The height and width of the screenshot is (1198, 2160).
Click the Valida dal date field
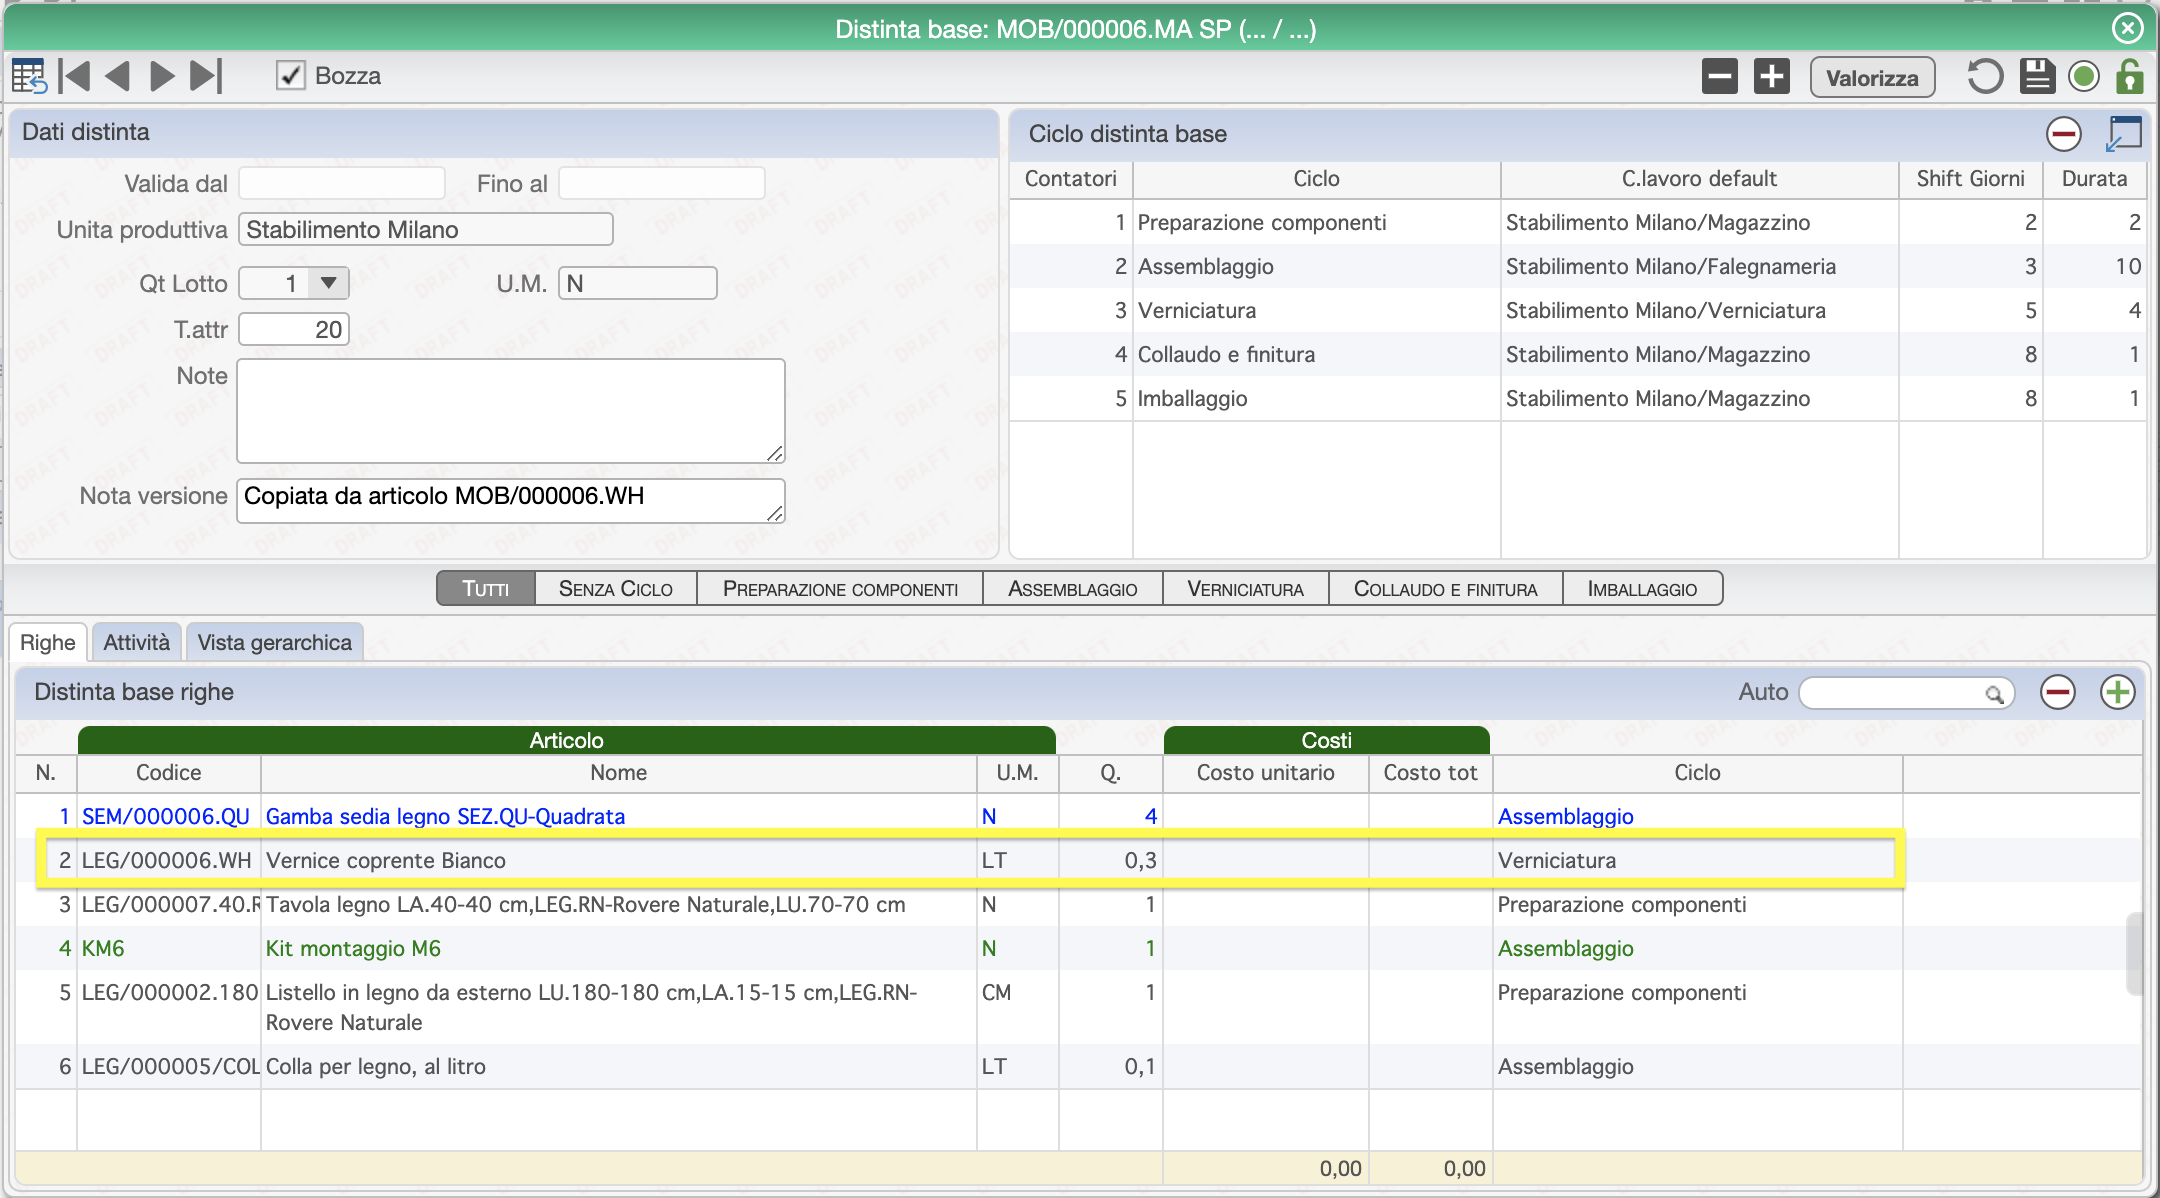[342, 184]
